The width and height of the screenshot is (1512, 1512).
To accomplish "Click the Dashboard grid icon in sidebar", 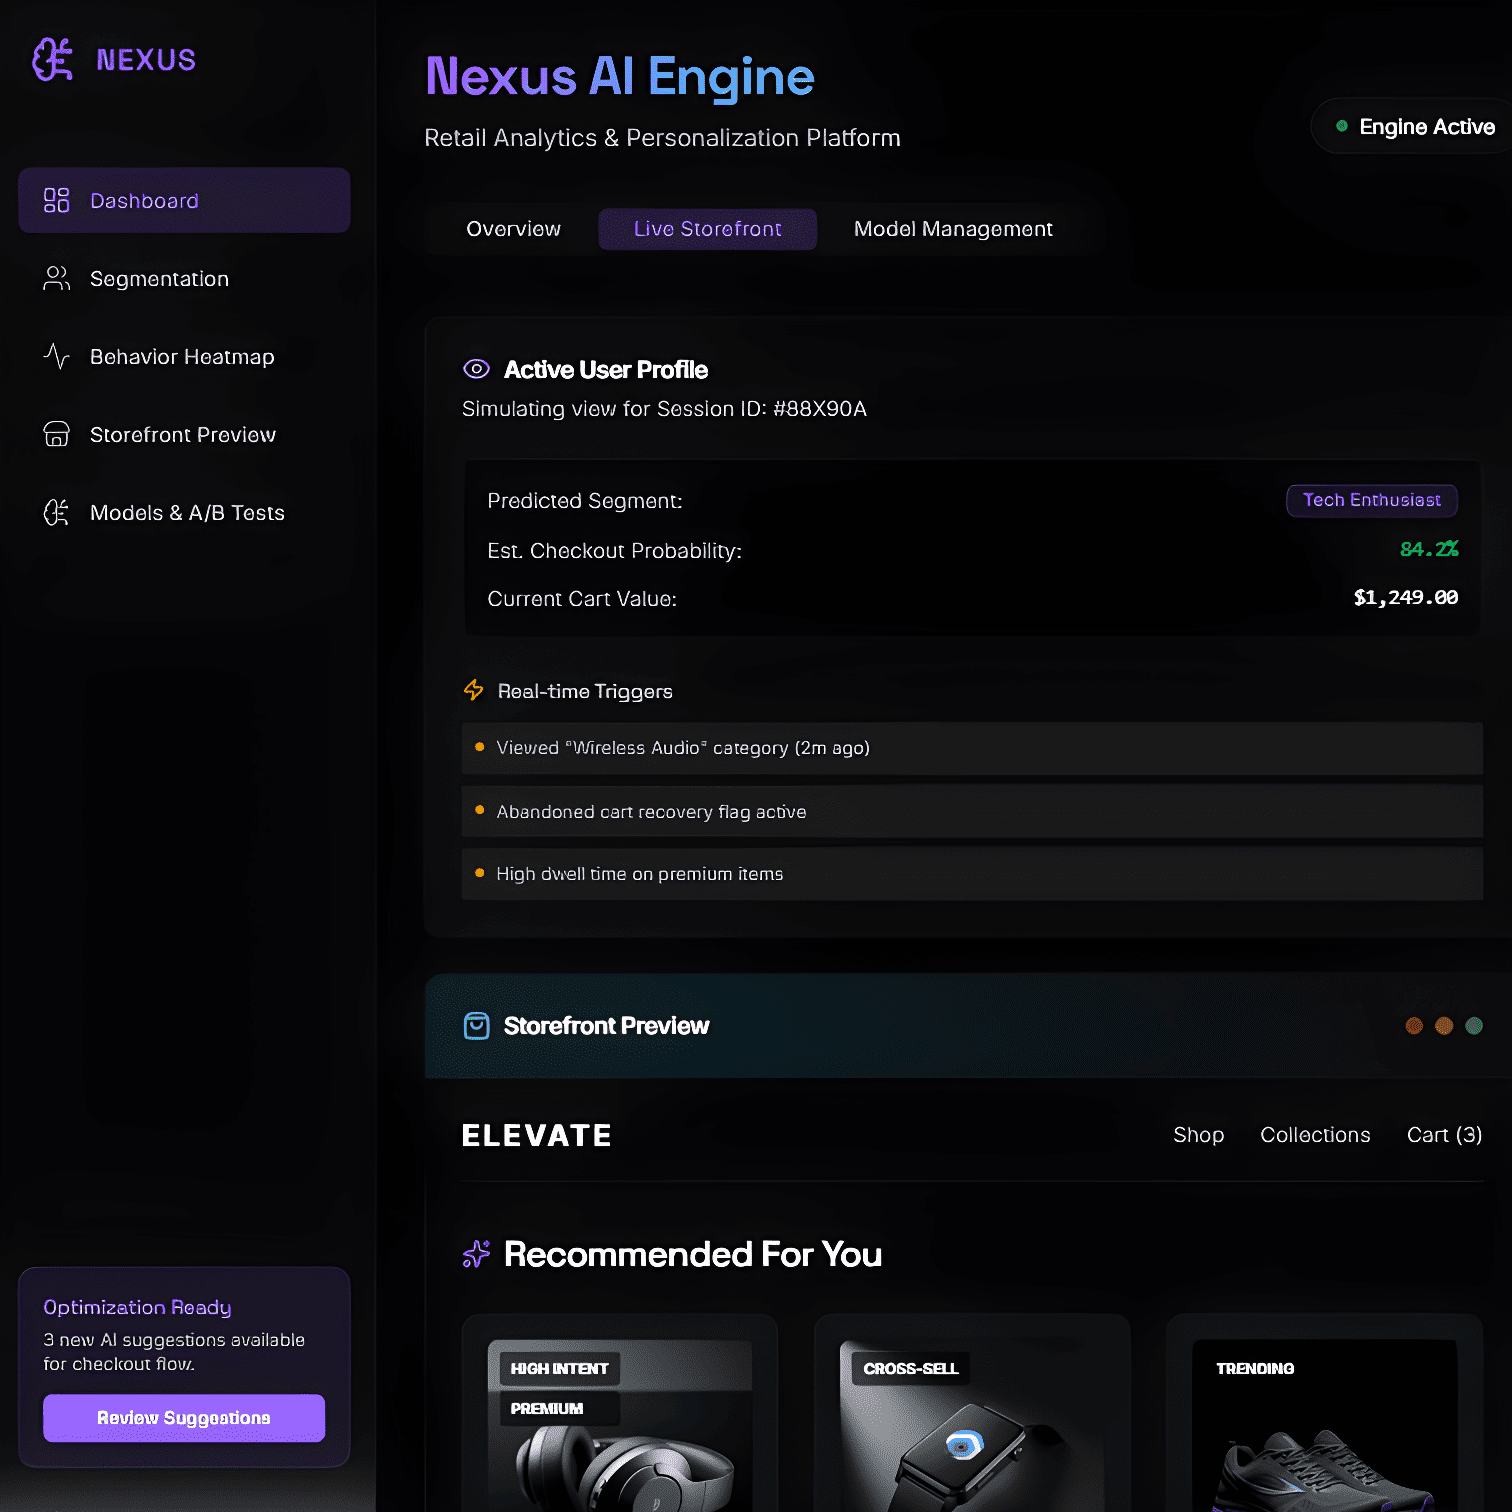I will [x=56, y=201].
